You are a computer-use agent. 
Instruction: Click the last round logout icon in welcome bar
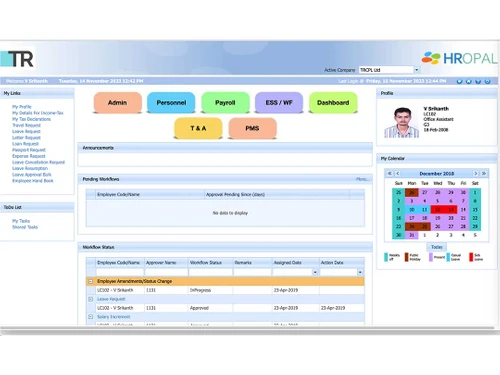click(487, 81)
